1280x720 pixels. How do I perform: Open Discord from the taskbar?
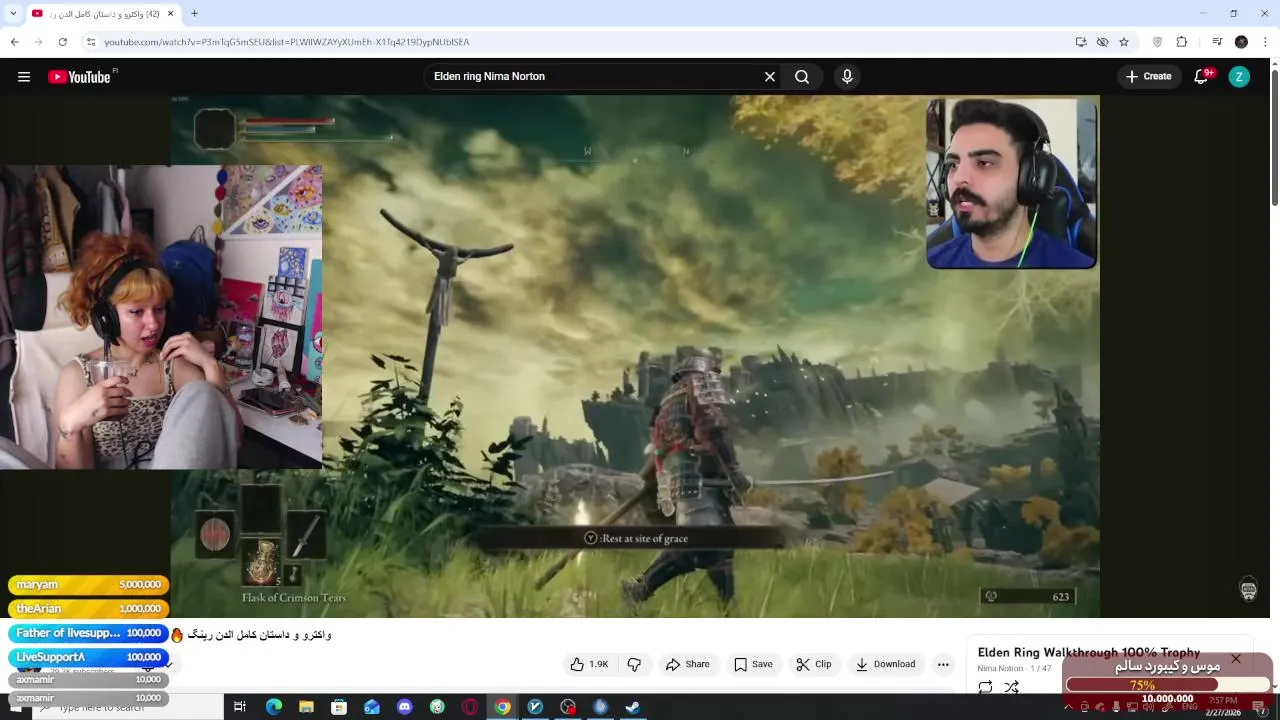pyautogui.click(x=404, y=707)
